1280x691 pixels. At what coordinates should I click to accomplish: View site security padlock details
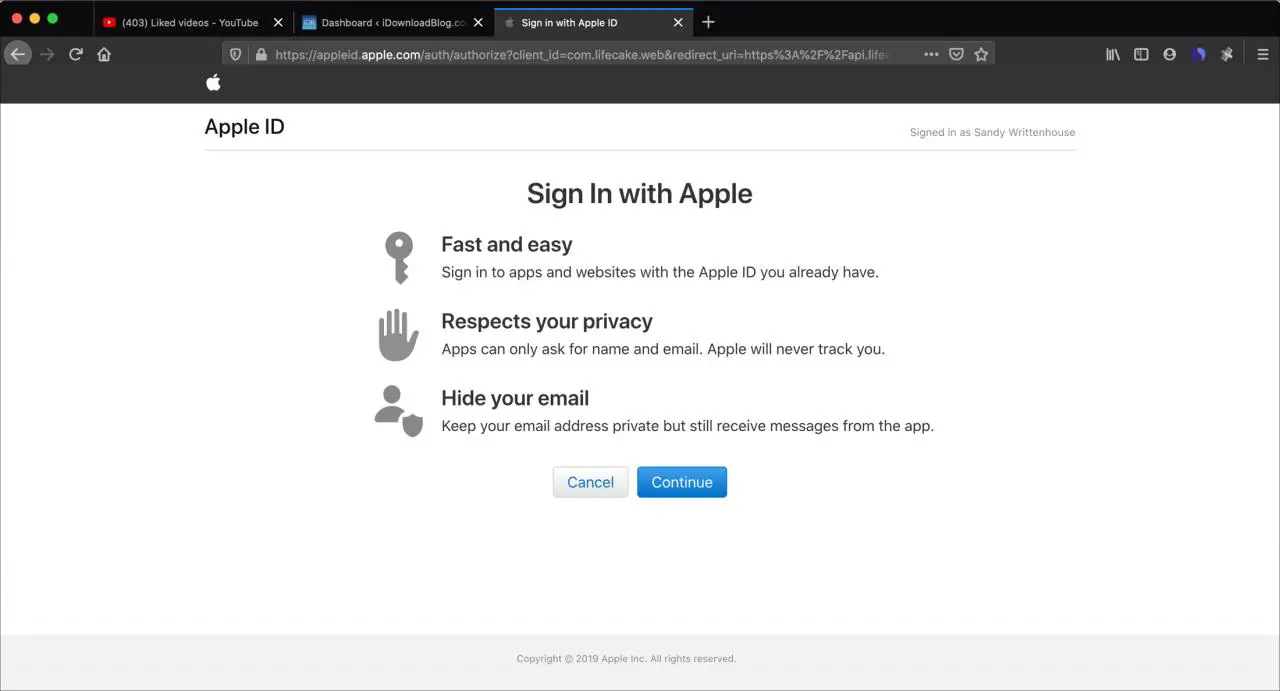pos(260,54)
